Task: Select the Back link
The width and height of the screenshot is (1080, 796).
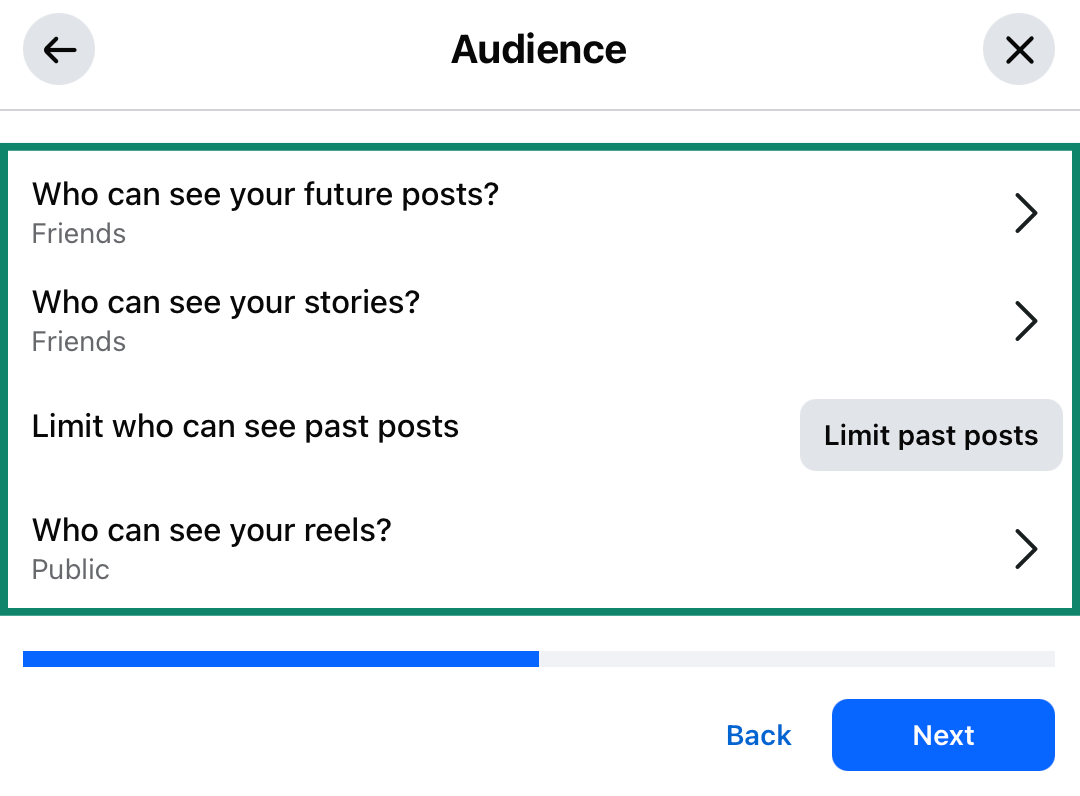Action: (758, 735)
